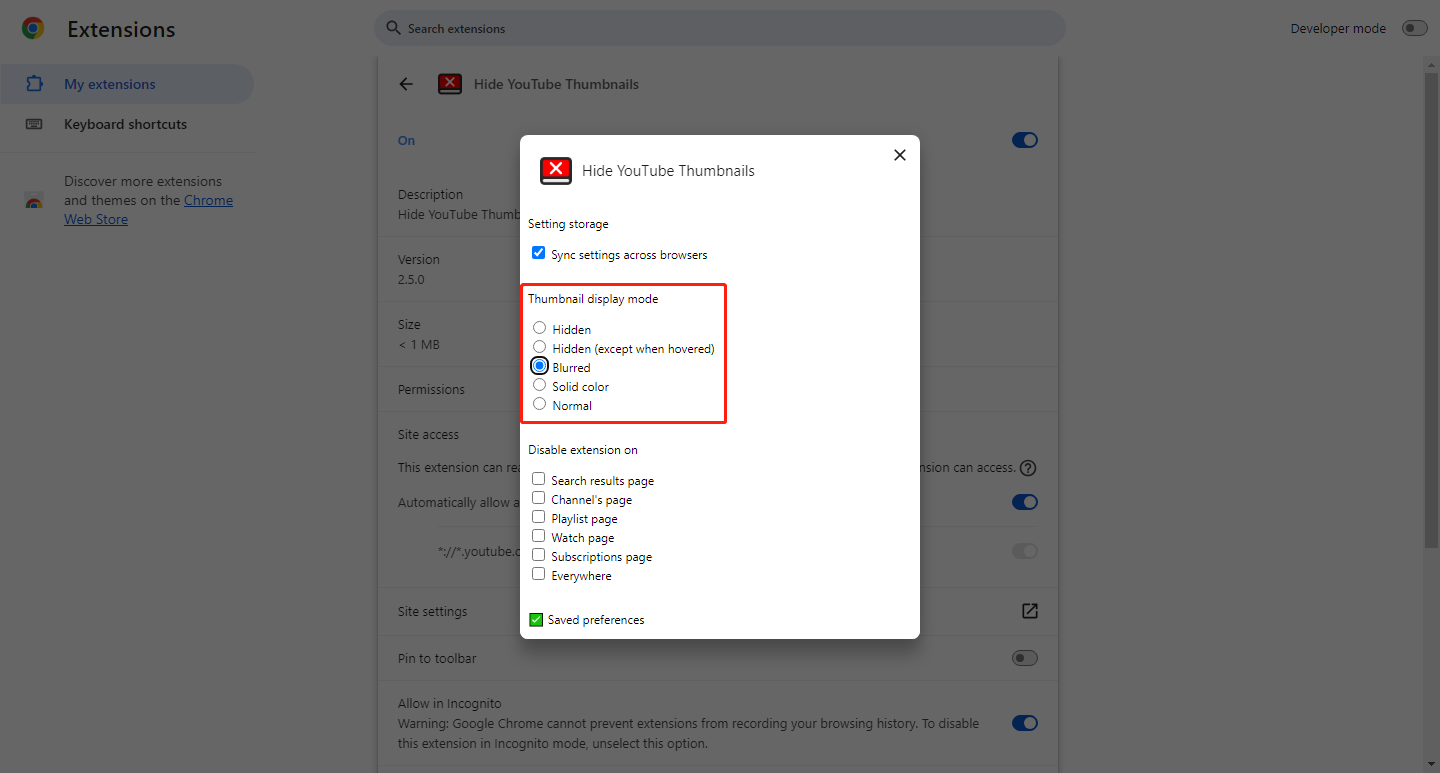Click Hide YouTube Thumbnails icon in page header
This screenshot has width=1440, height=773.
click(450, 84)
